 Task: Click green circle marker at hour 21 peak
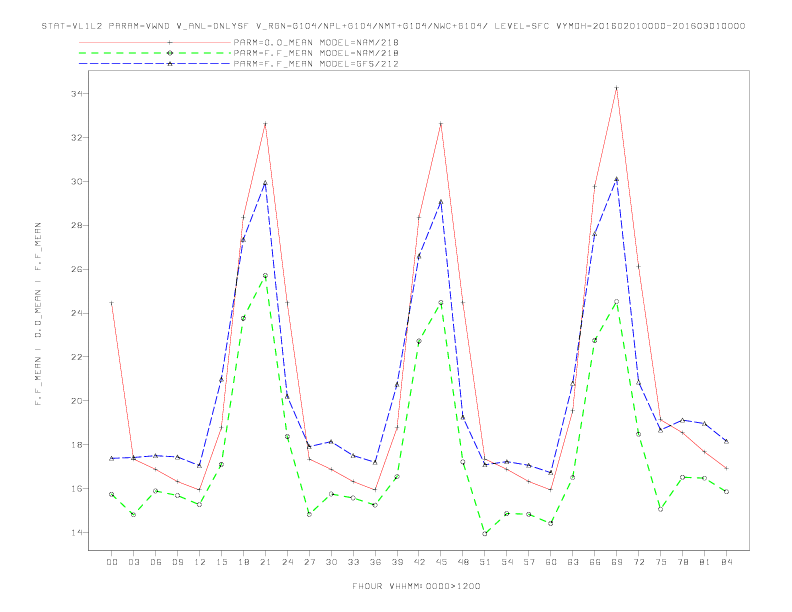pos(265,276)
